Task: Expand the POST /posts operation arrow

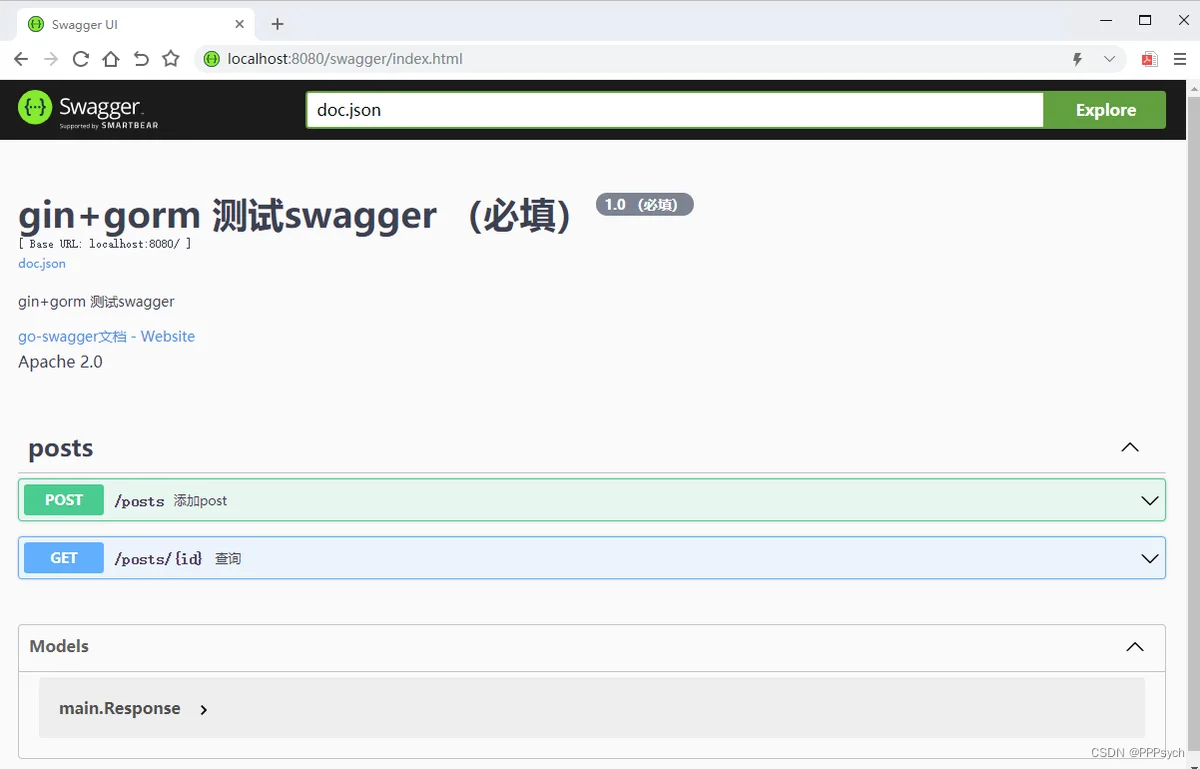Action: tap(1150, 500)
